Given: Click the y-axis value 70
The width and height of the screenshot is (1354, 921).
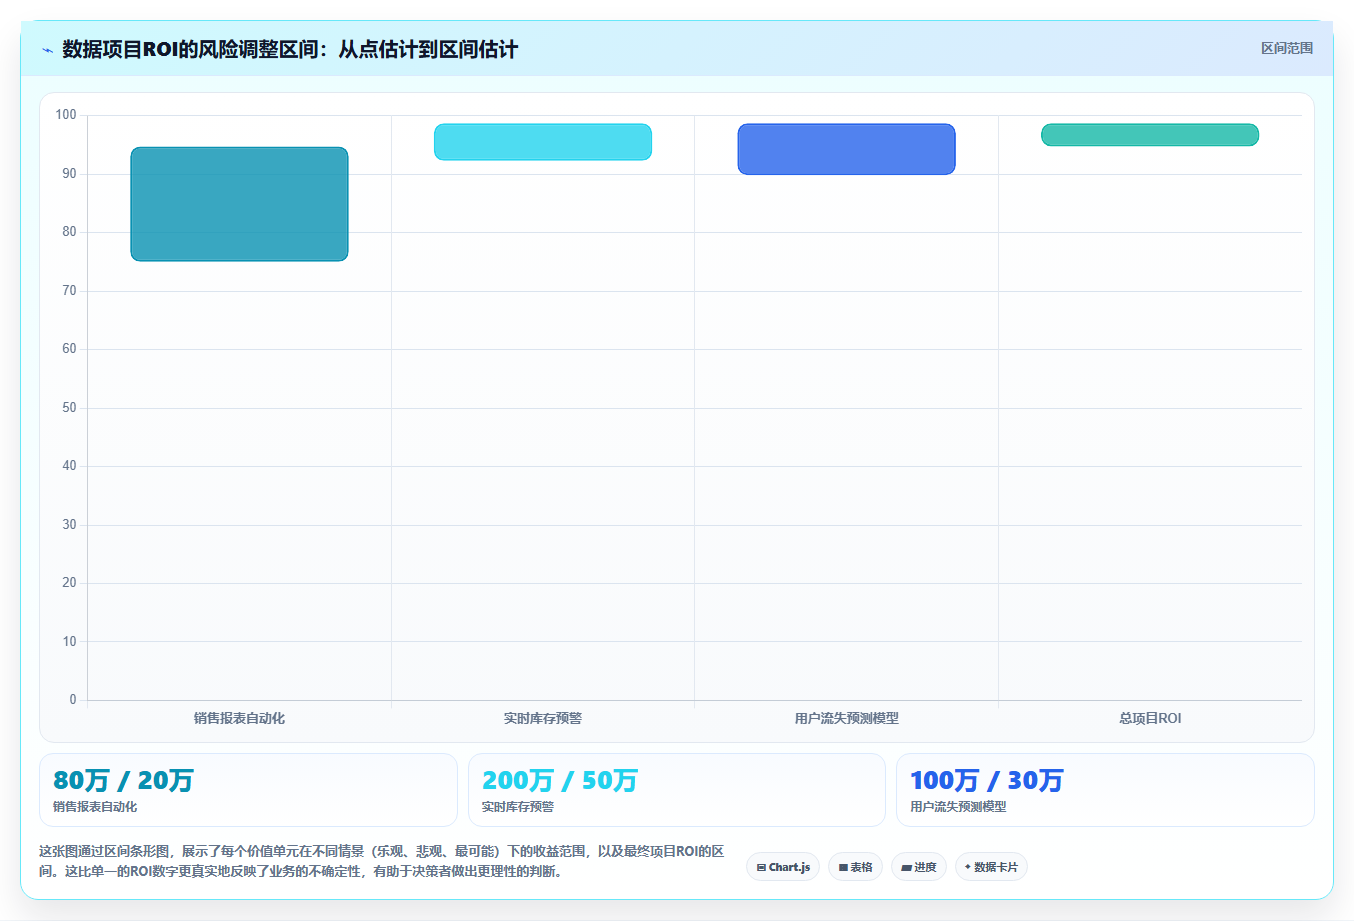Looking at the screenshot, I should 69,290.
